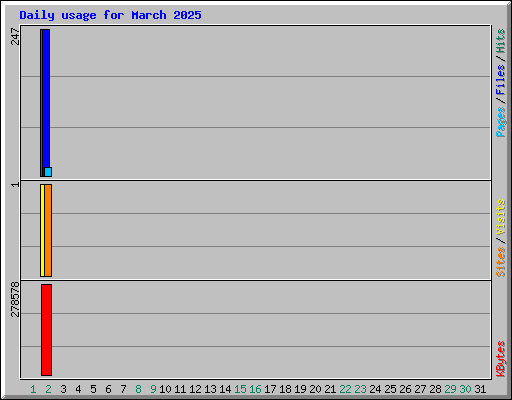This screenshot has height=400, width=512.
Task: Click day 1 on the axis
Action: (x=33, y=389)
